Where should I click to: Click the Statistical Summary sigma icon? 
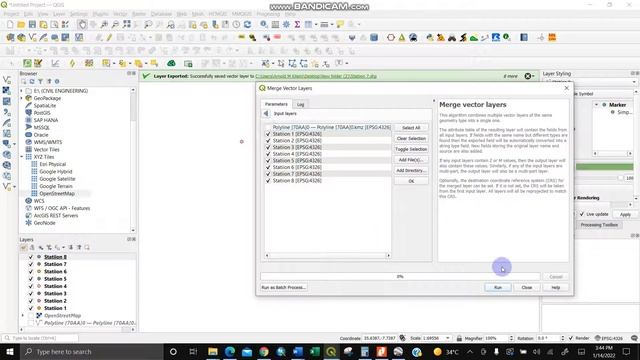click(297, 24)
